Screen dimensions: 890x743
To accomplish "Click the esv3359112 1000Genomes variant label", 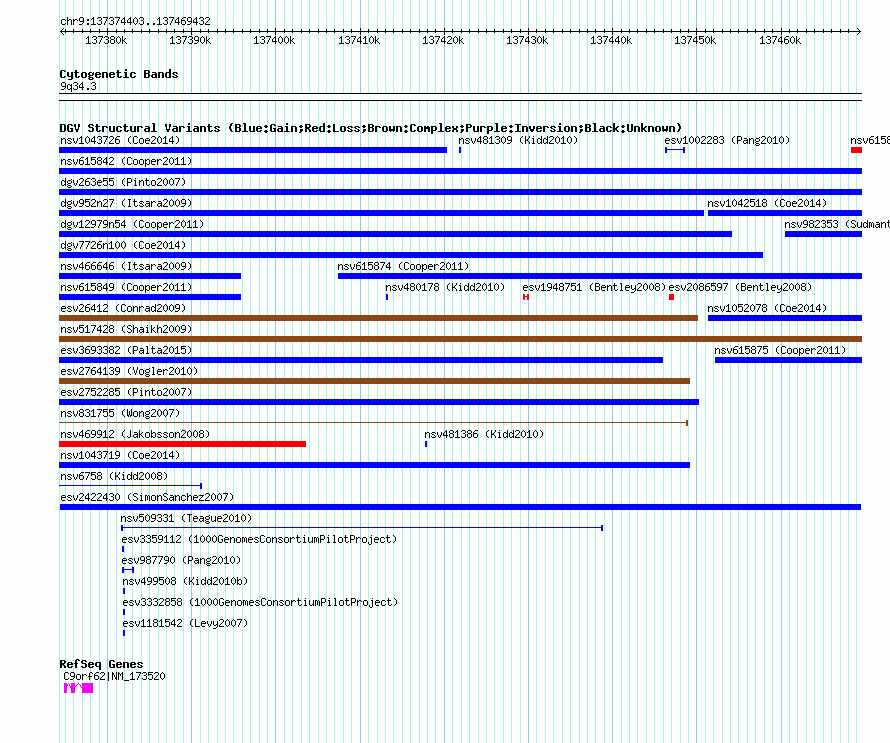I will [x=259, y=539].
